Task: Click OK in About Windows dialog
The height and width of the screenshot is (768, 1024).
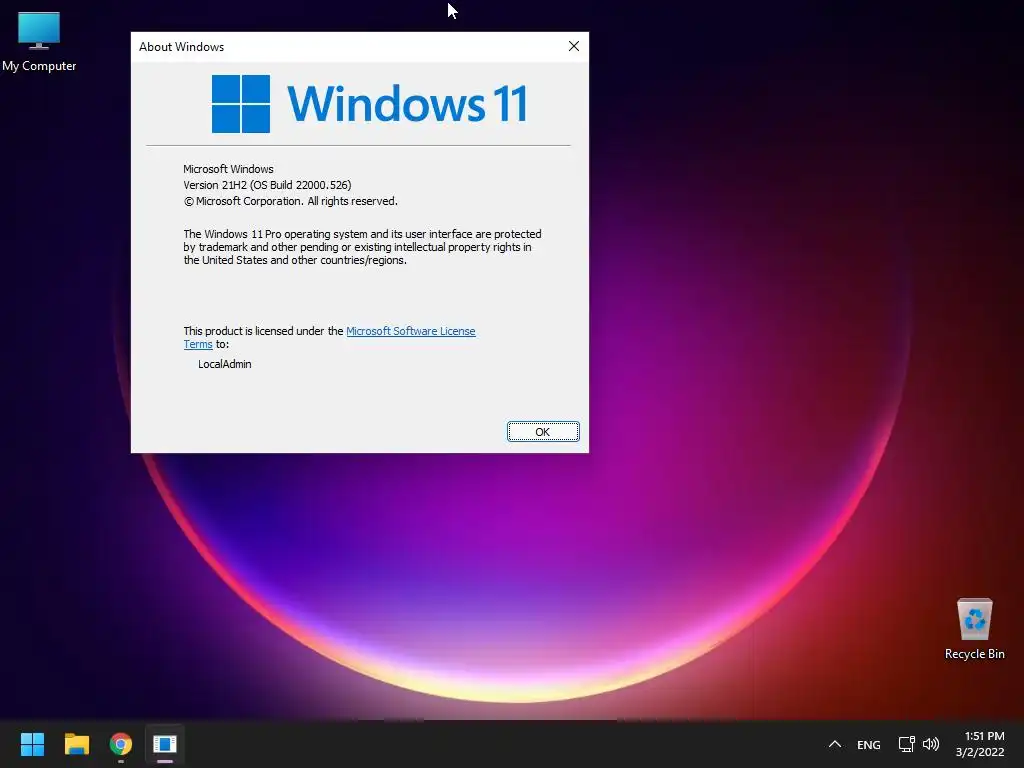Action: tap(543, 432)
